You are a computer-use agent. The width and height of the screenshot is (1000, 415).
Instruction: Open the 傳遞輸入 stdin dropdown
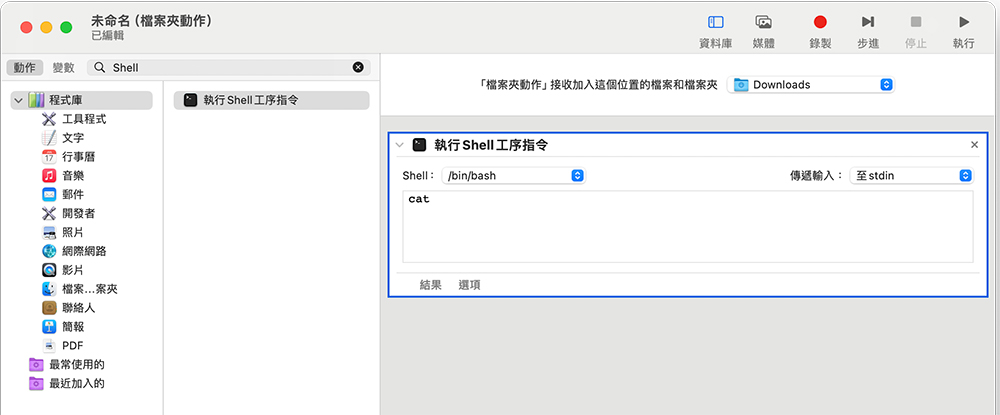pos(911,175)
